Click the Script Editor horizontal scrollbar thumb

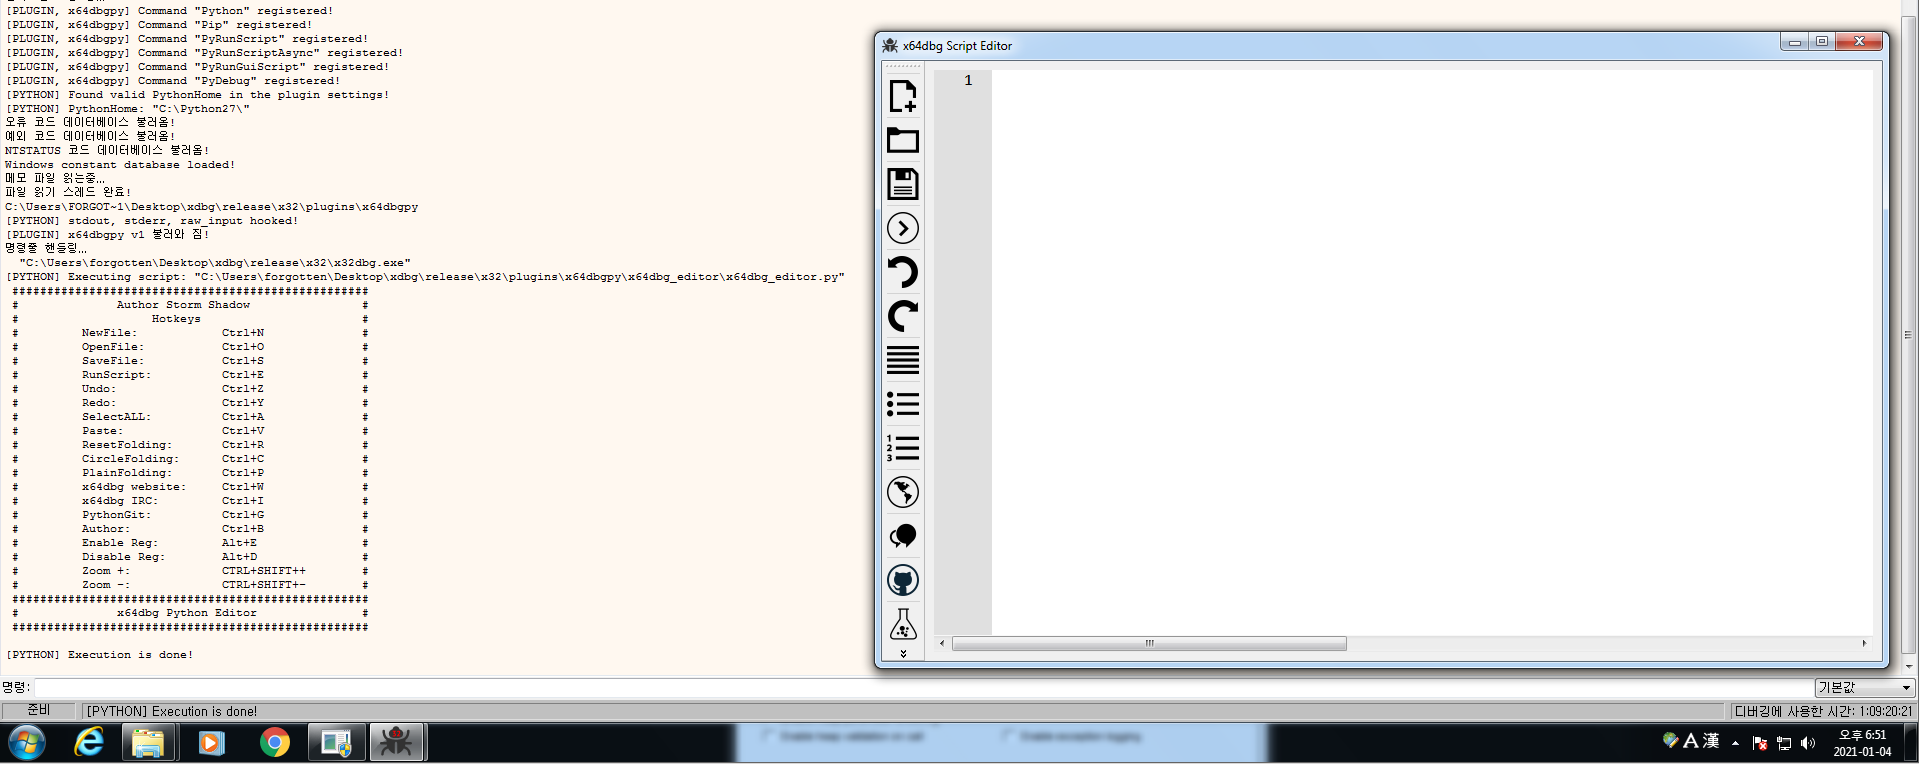[x=1149, y=643]
